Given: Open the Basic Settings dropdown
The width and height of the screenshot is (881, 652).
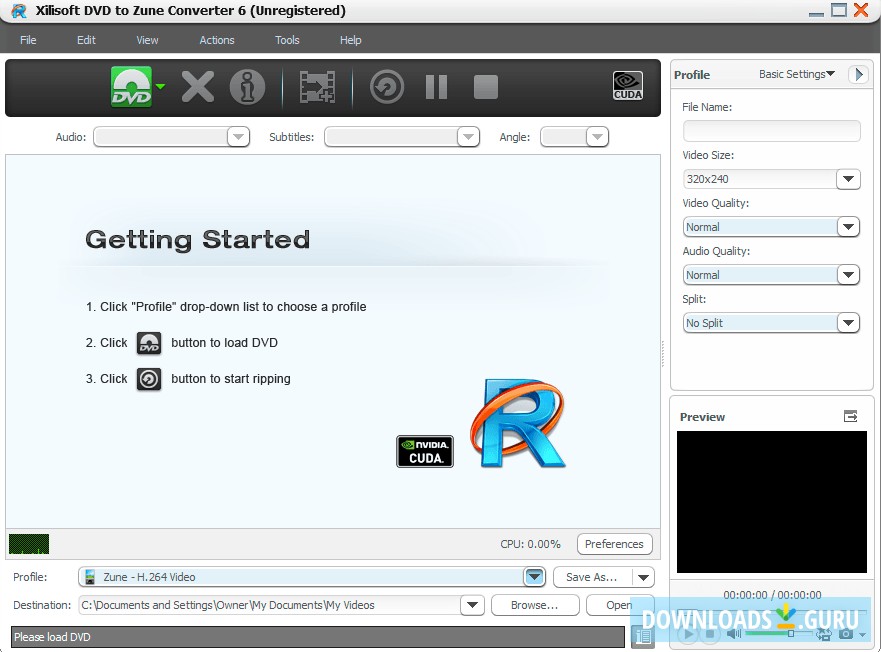Looking at the screenshot, I should (797, 74).
